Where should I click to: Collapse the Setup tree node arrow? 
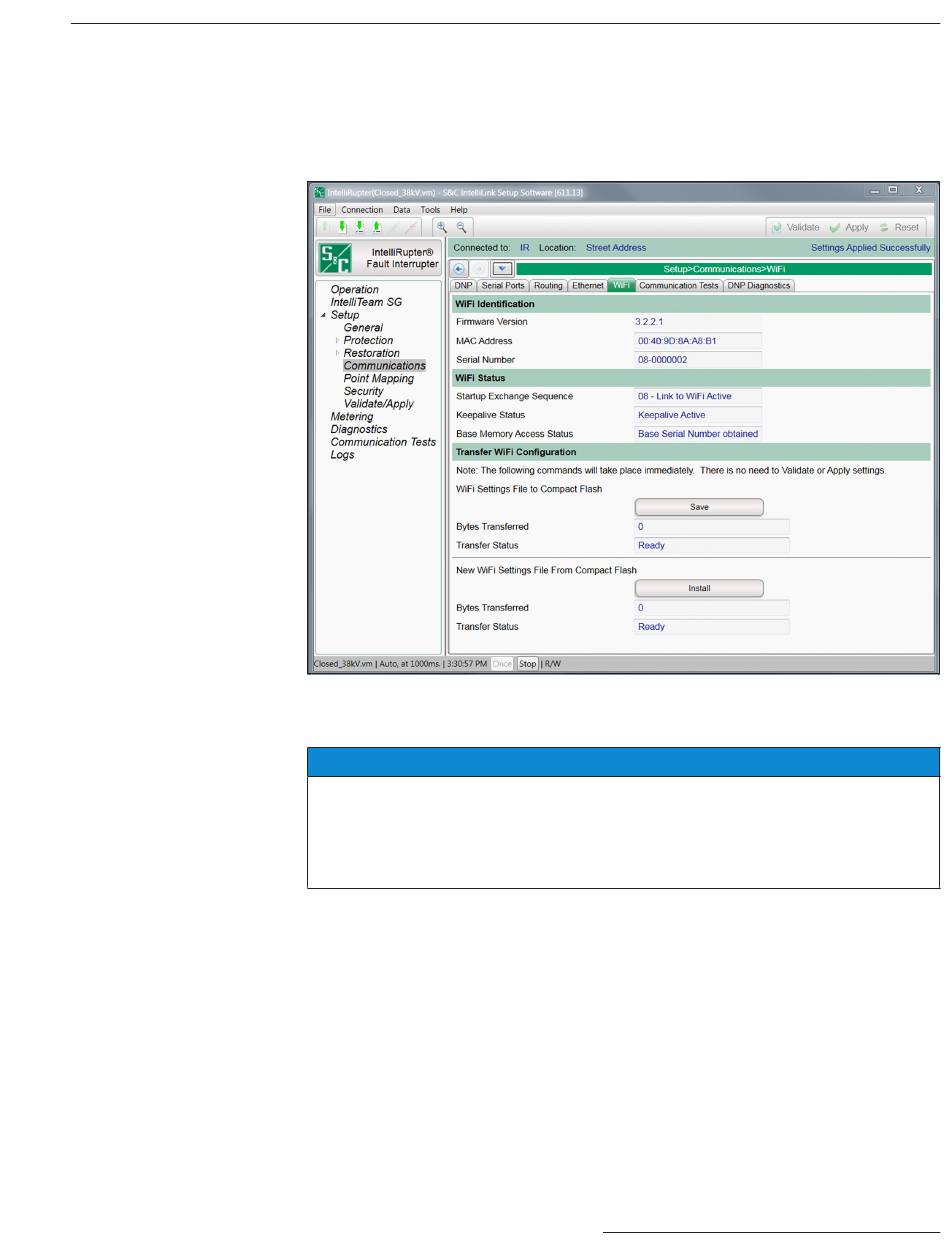pos(323,316)
